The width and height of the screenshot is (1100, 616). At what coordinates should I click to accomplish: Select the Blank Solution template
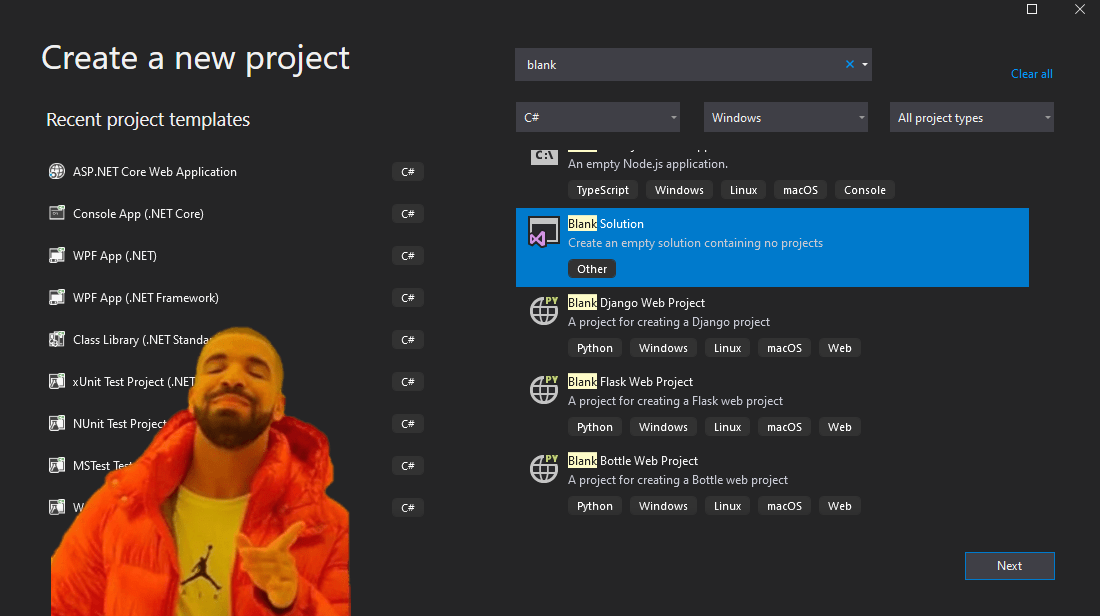point(772,247)
